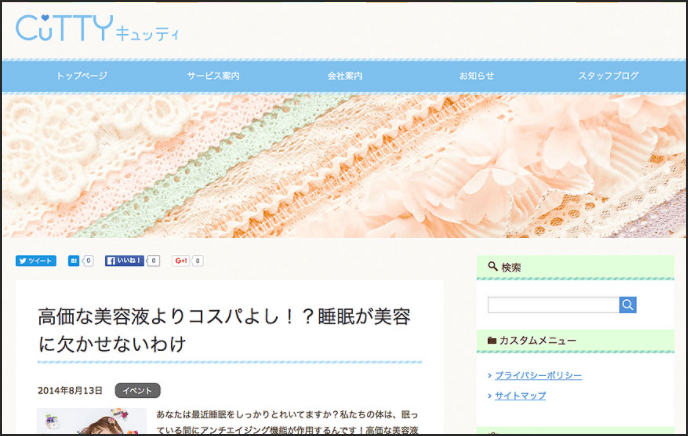Click the CuTTY logo in the header
The image size is (688, 436).
(97, 28)
